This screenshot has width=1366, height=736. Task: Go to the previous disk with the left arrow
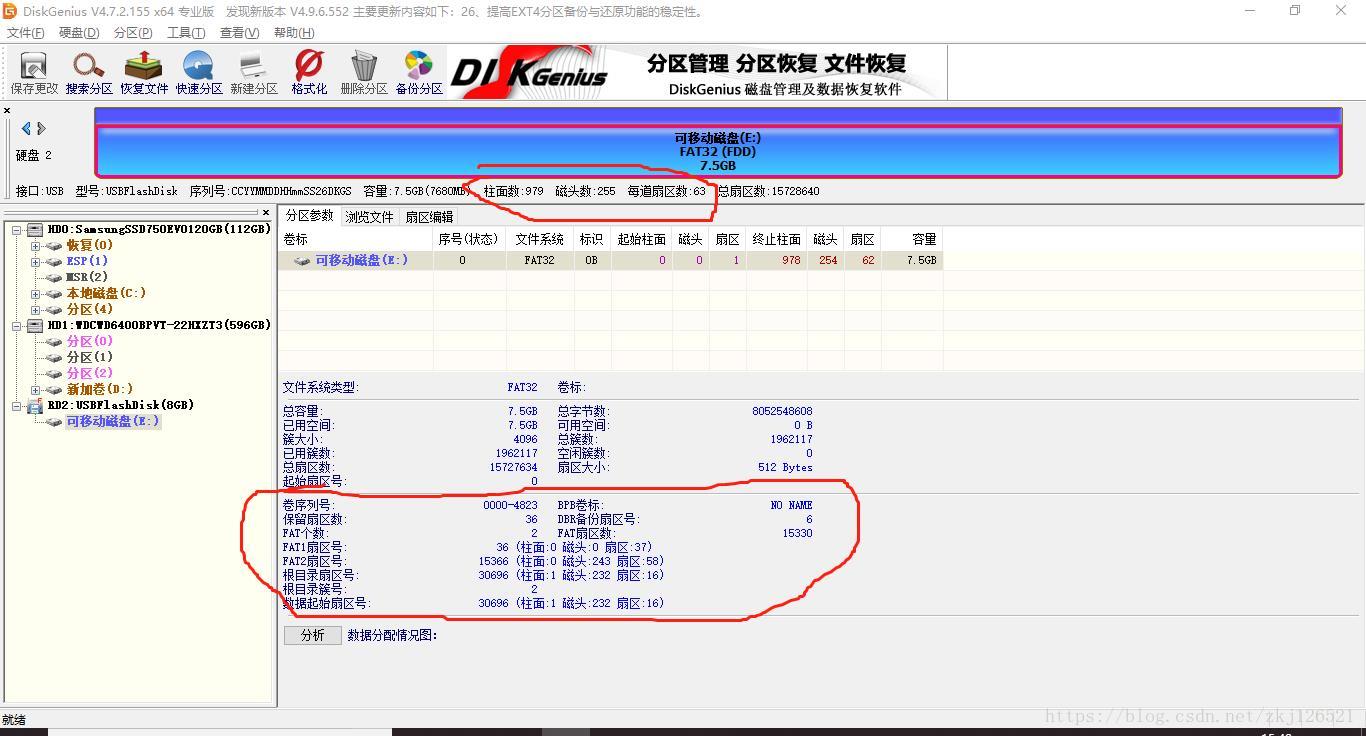coord(26,128)
